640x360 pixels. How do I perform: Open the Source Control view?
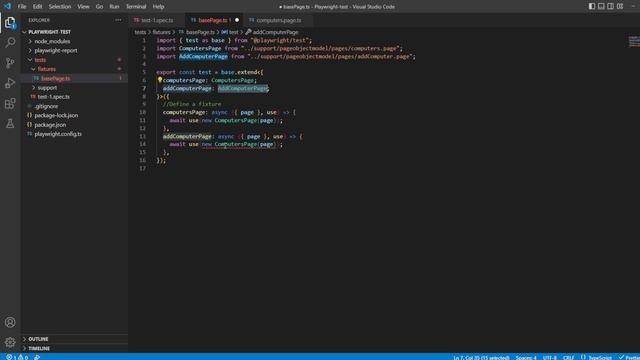click(10, 63)
